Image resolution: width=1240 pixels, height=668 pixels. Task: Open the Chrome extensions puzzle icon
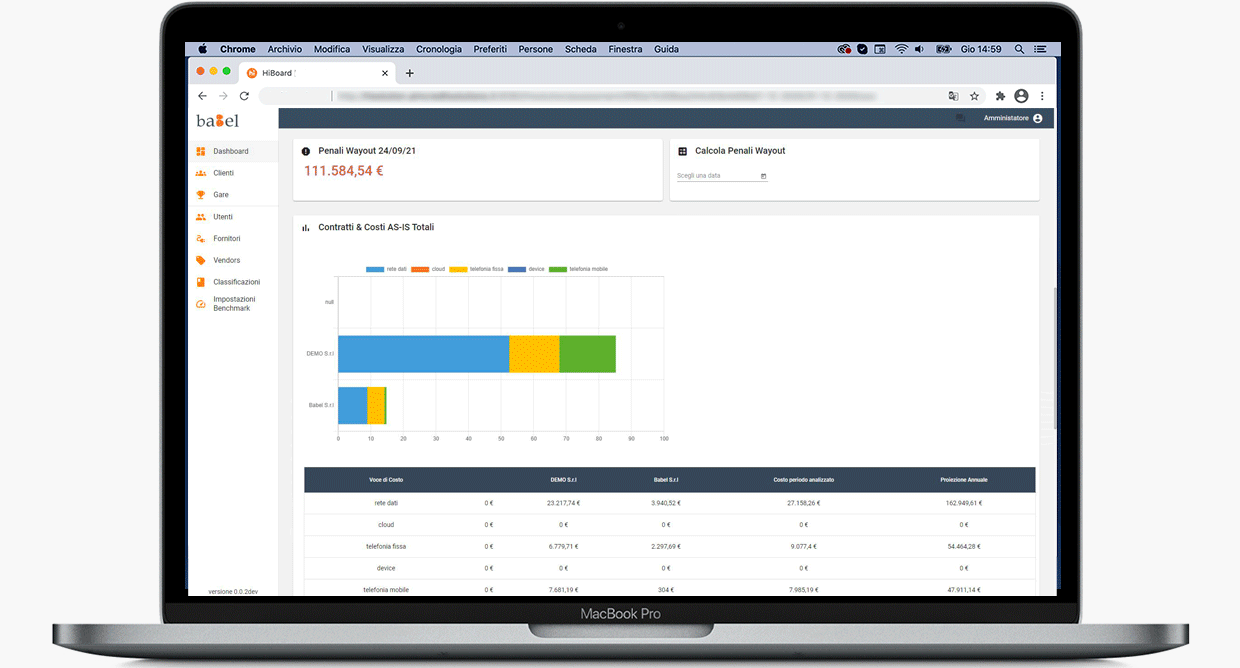point(1000,96)
